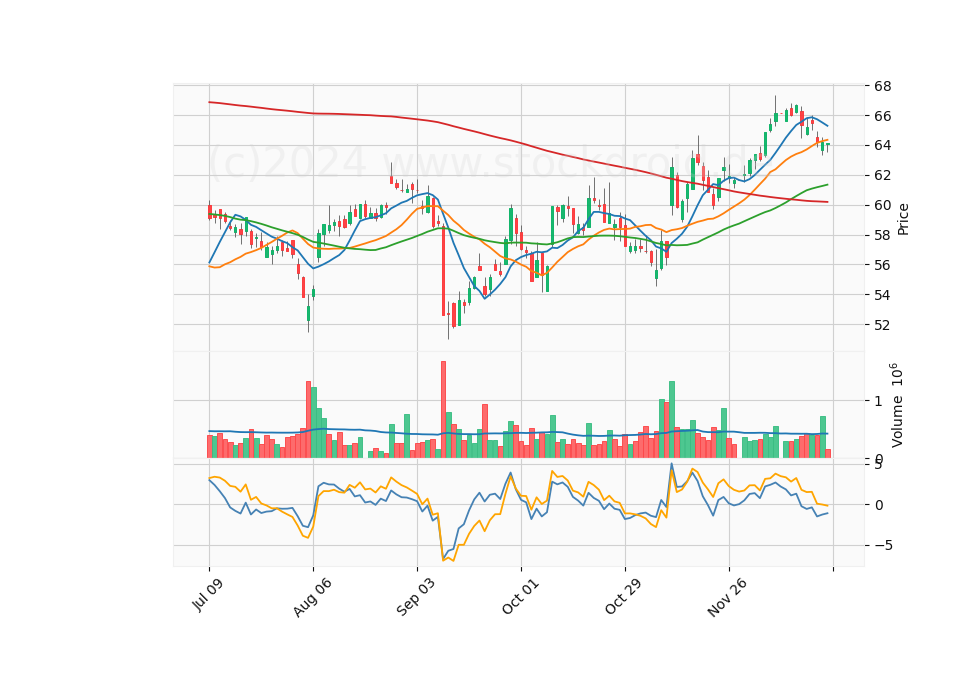
Task: Click the 'Volume 10^6' axis title
Action: [x=897, y=405]
